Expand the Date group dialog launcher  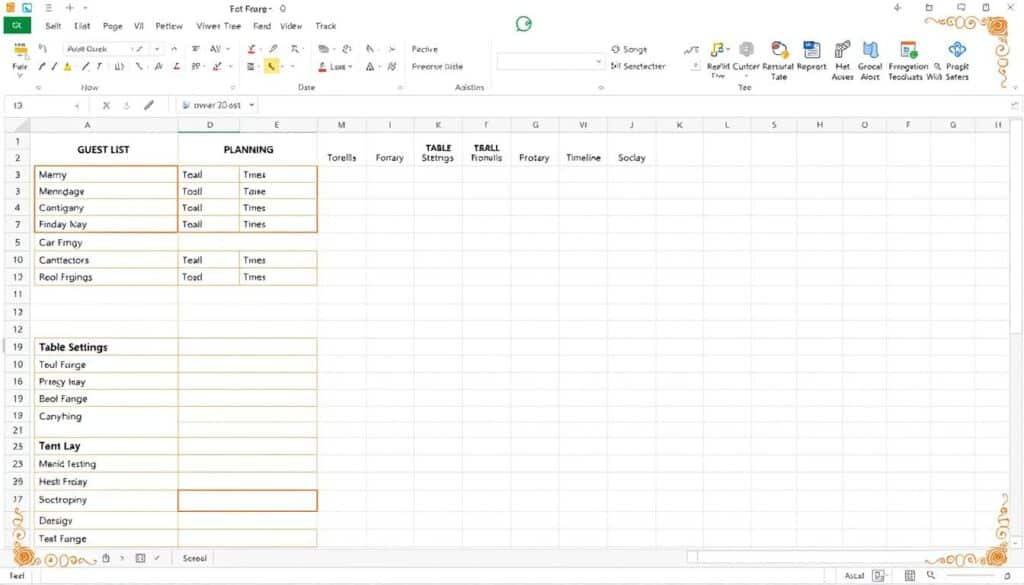(x=400, y=87)
